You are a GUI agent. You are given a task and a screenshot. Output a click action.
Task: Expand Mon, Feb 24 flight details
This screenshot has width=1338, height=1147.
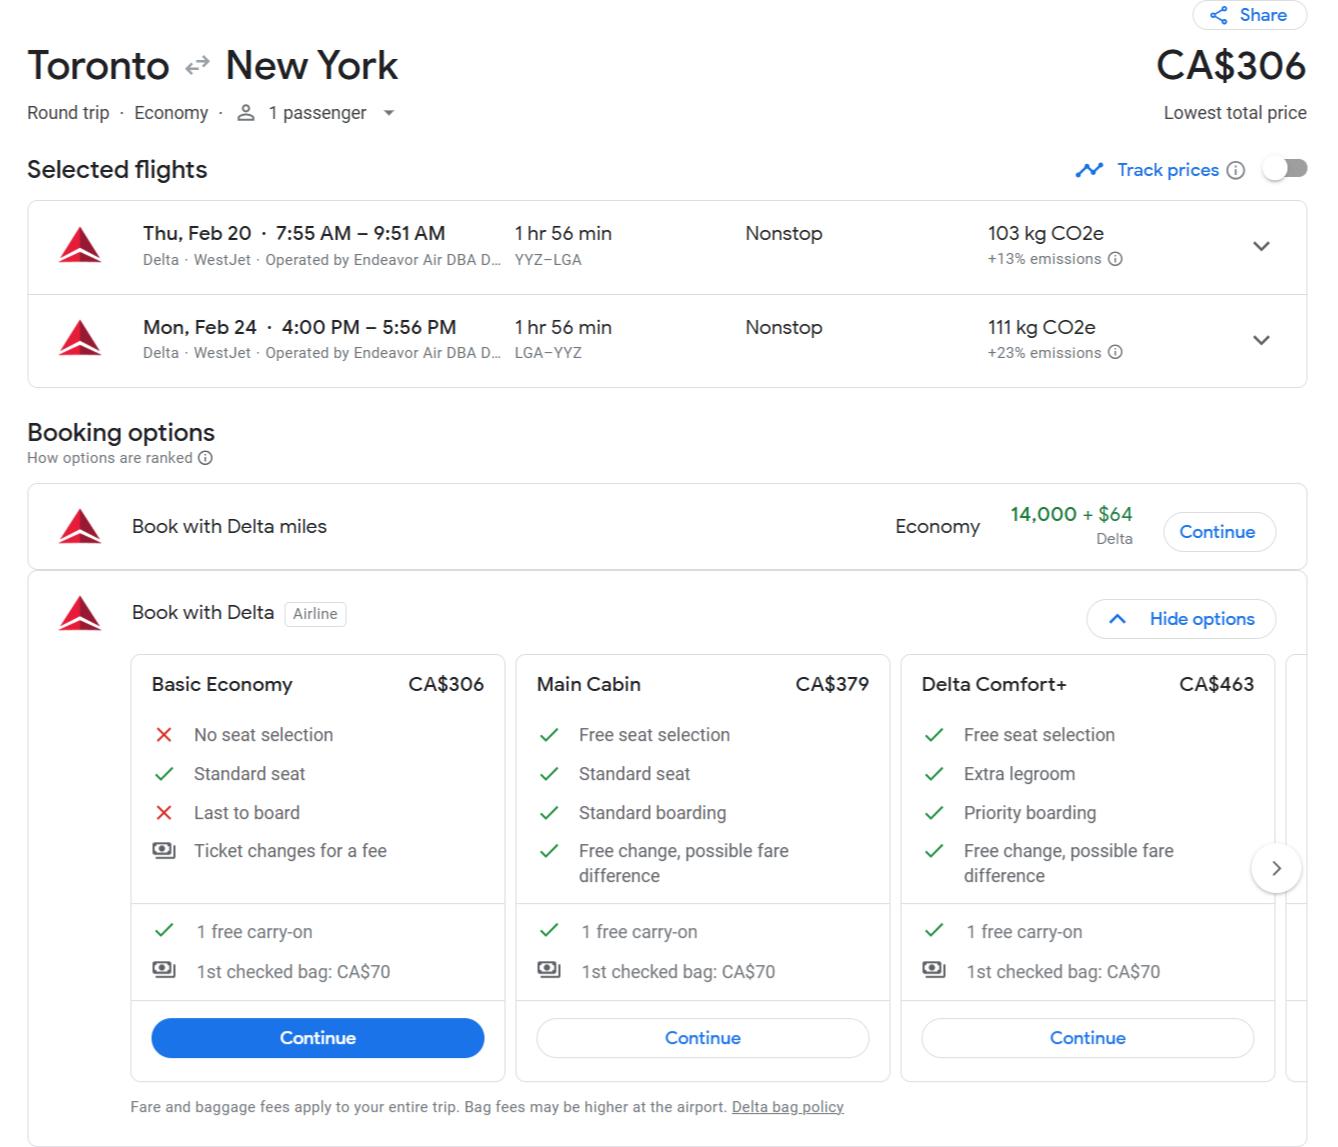point(1261,340)
